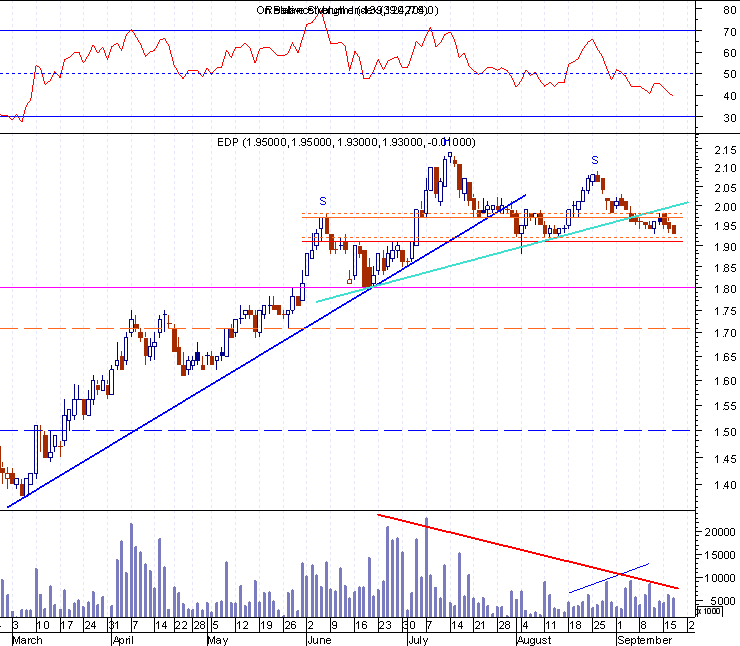This screenshot has height=646, width=740.
Task: Click the 5000 volume axis label
Action: (x=723, y=601)
